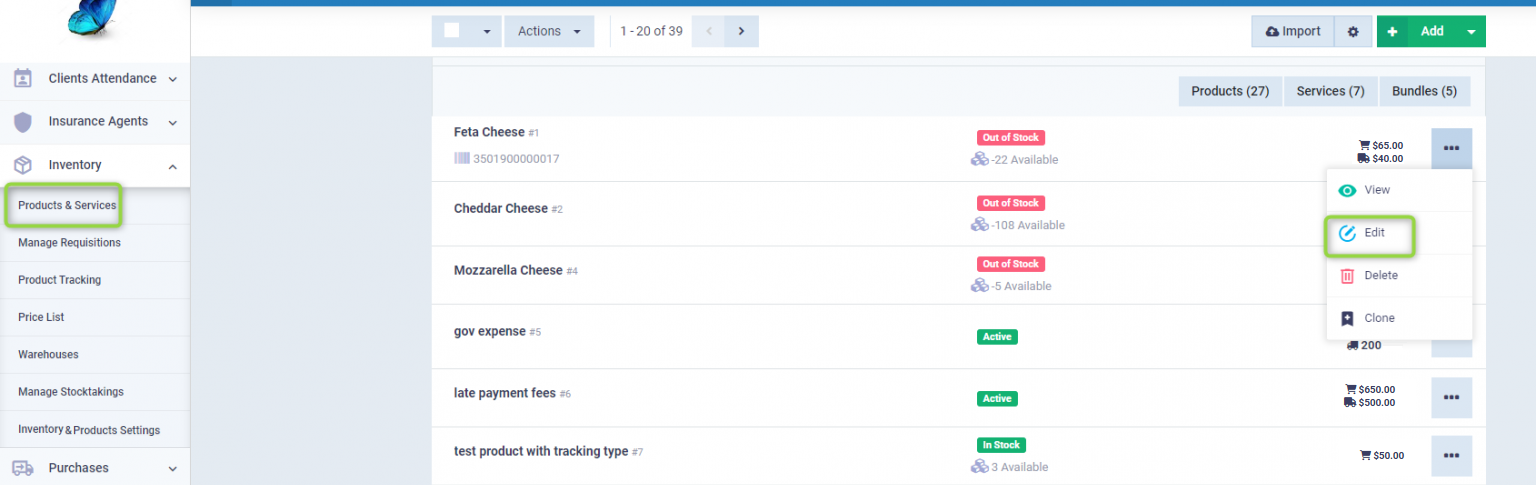Open the Actions dropdown
This screenshot has height=485, width=1536.
549,31
